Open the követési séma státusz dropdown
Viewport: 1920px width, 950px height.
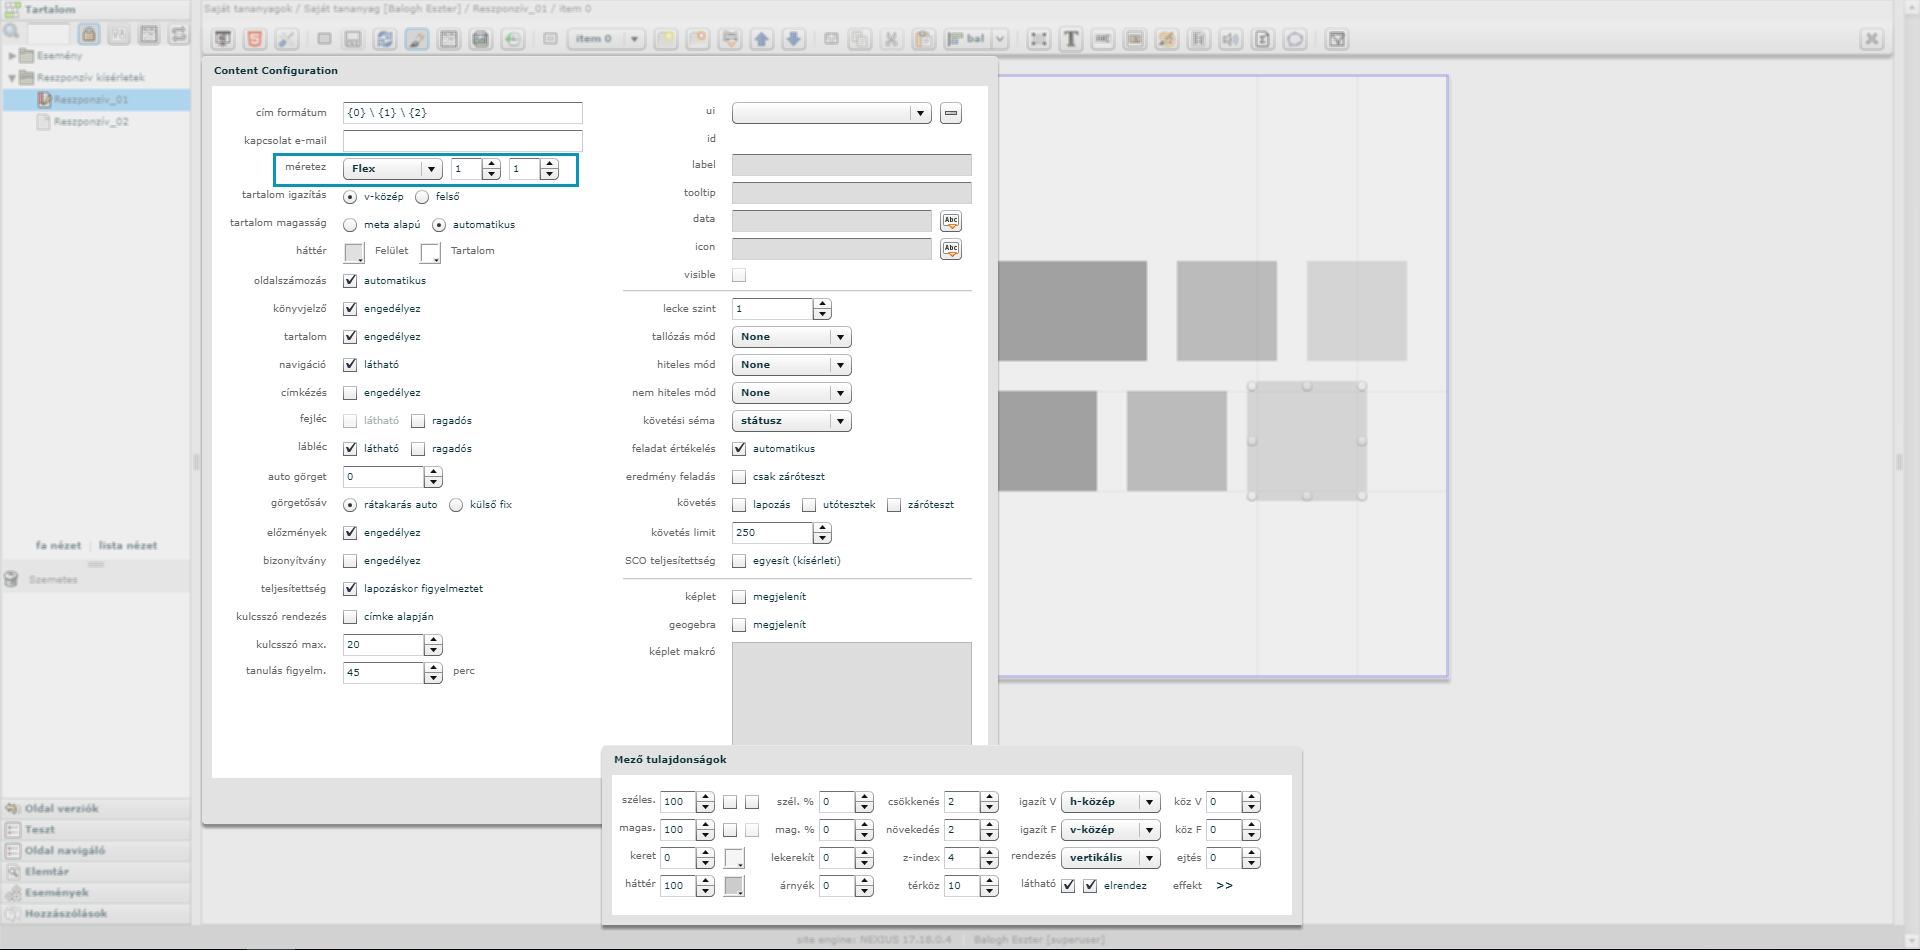click(x=791, y=421)
